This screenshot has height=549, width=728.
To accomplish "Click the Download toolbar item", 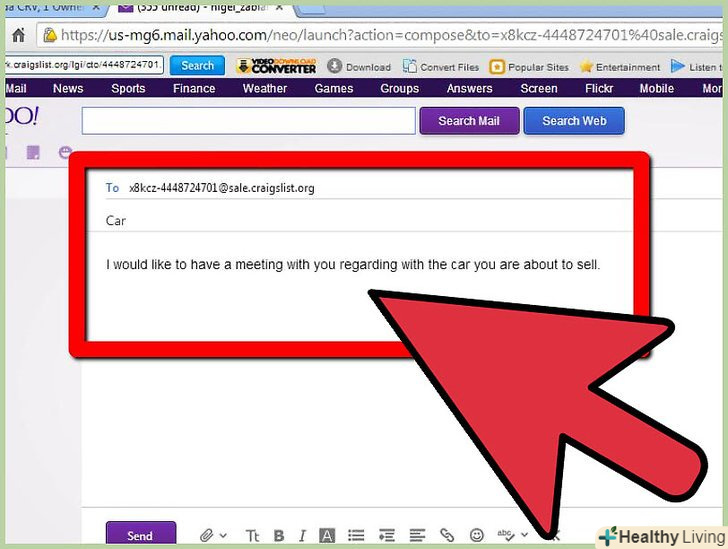I will [359, 67].
